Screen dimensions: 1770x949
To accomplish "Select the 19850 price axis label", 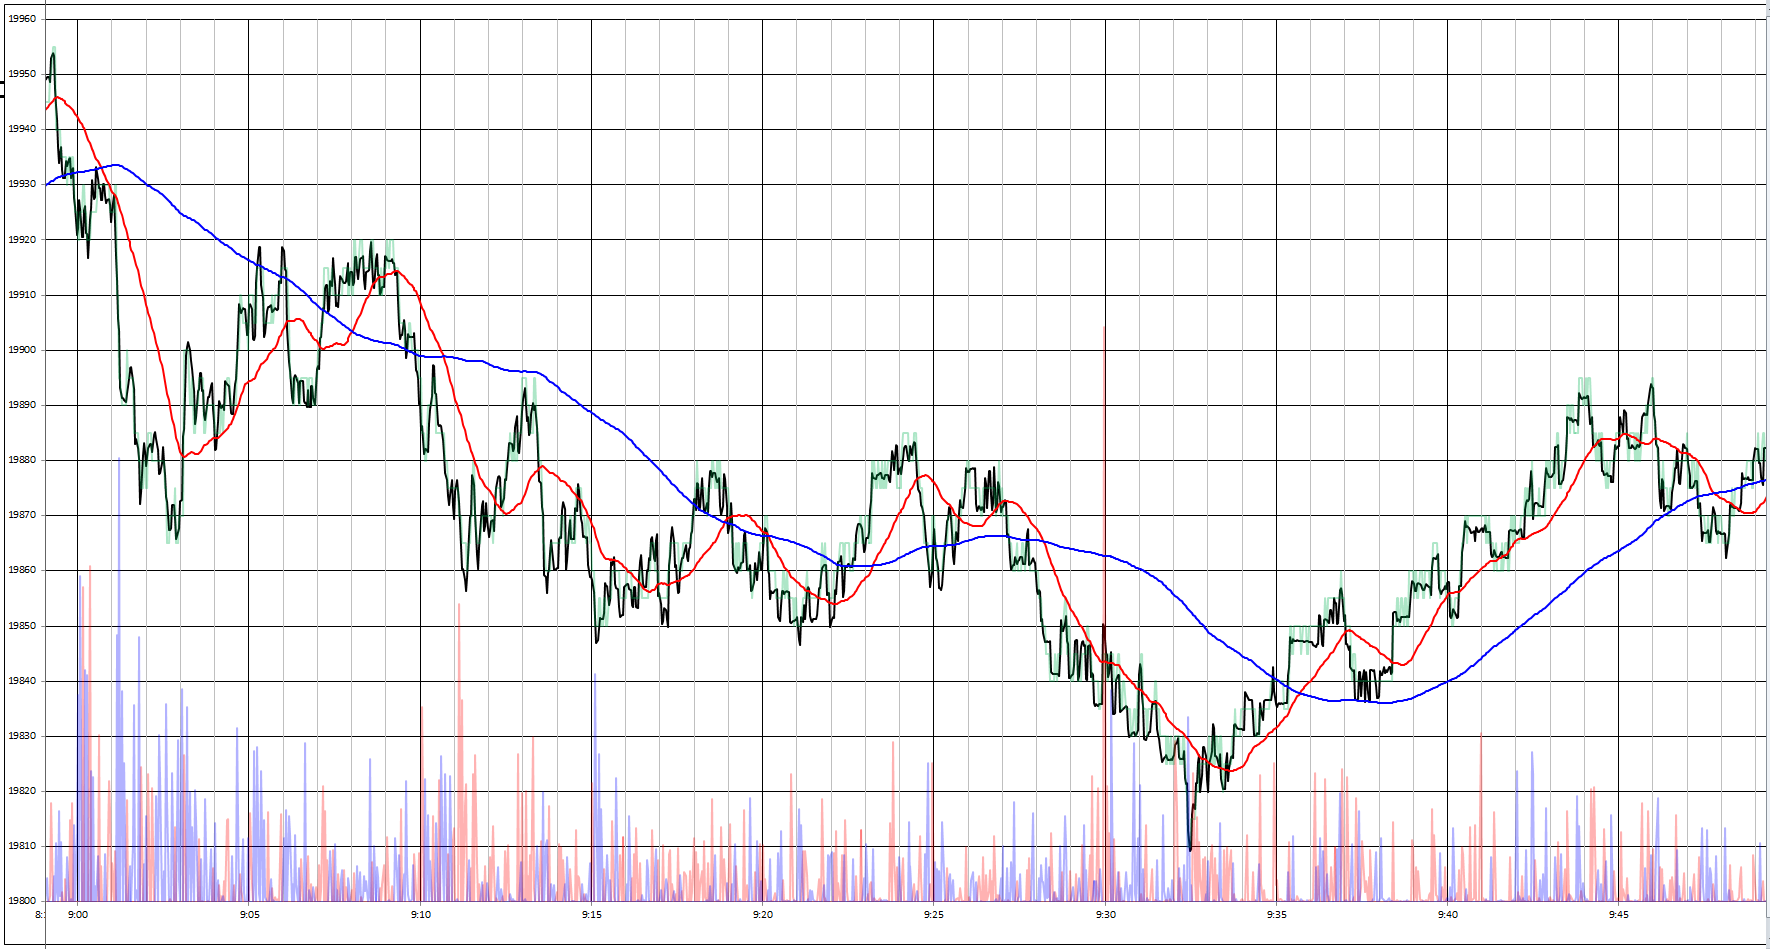I will [x=22, y=626].
